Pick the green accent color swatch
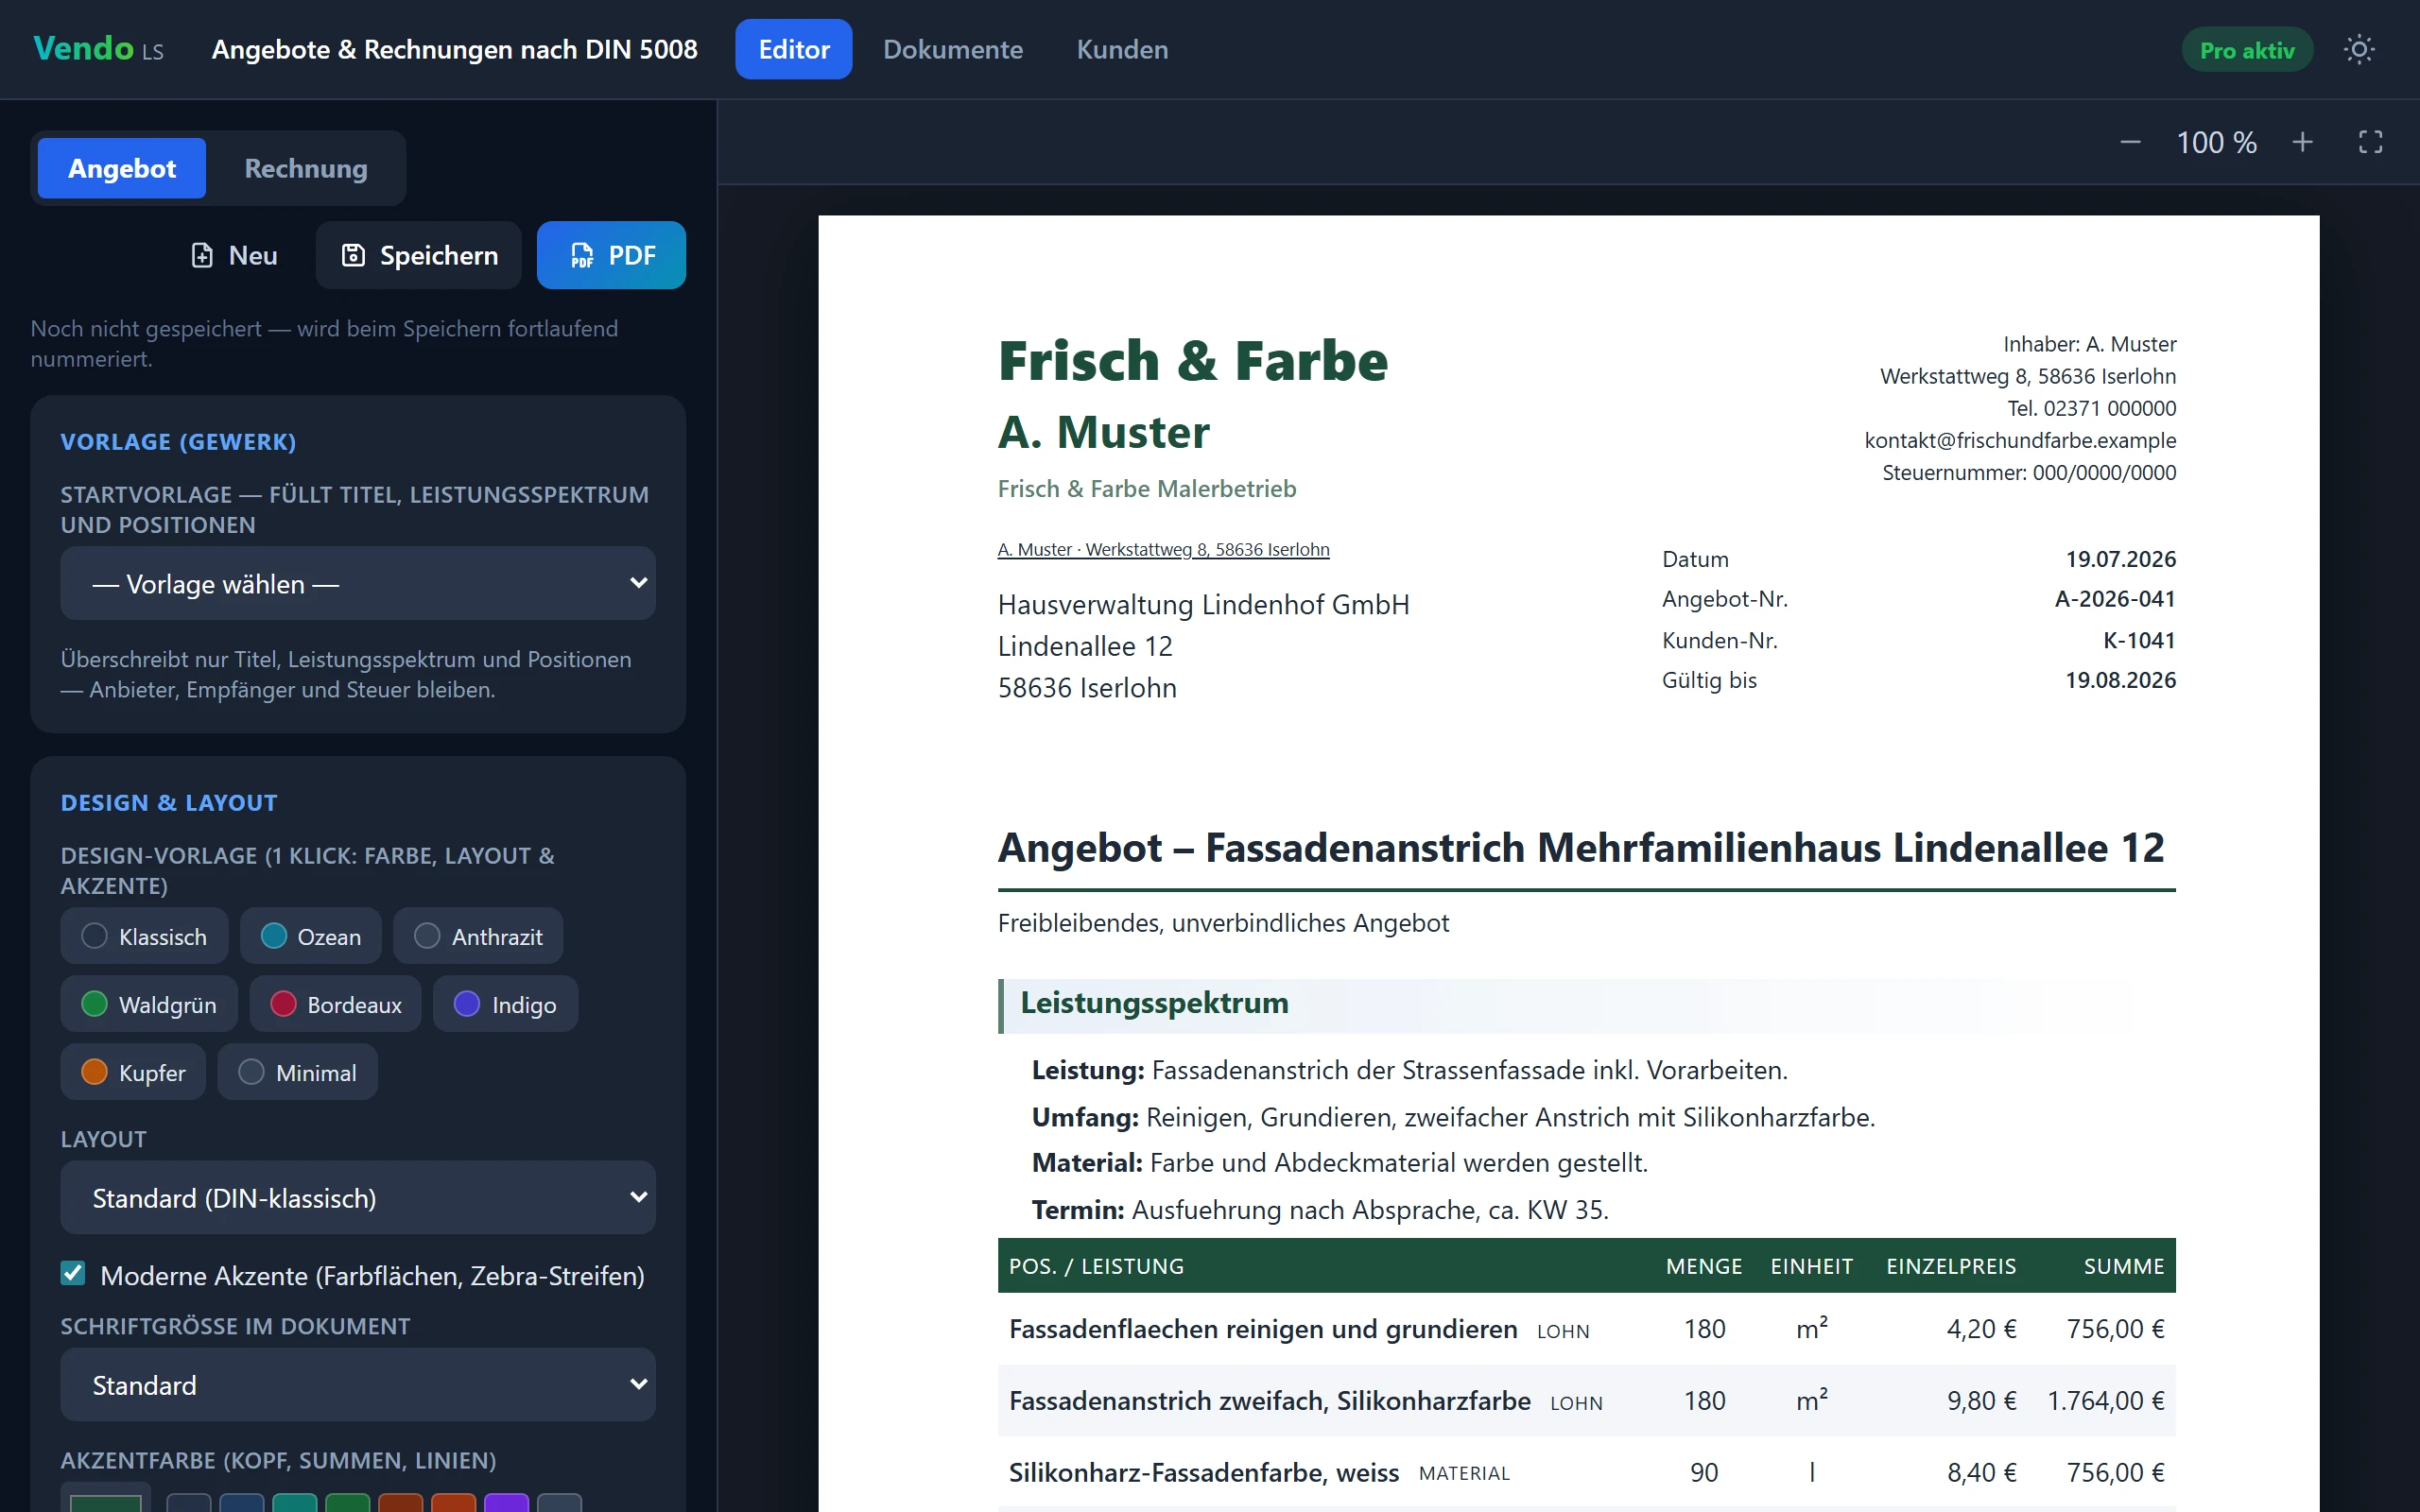The width and height of the screenshot is (2420, 1512). 347,1502
